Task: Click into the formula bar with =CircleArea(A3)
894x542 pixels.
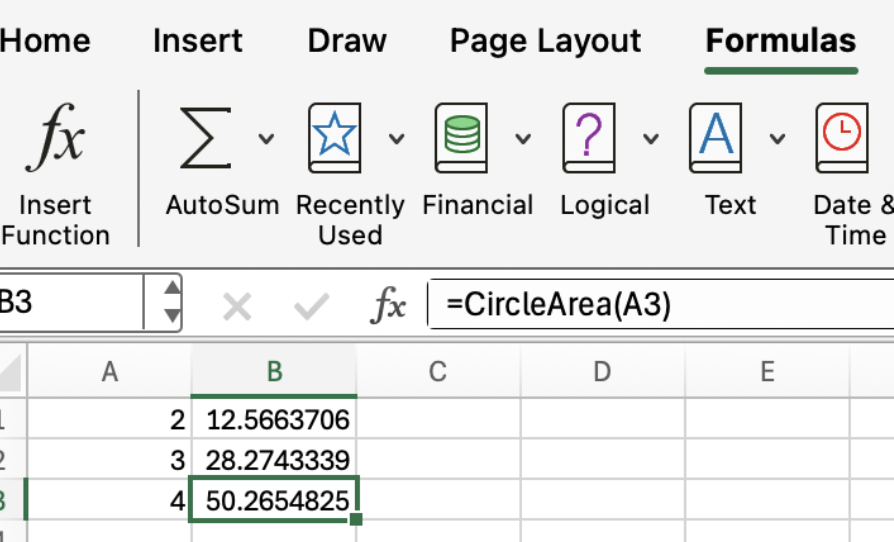Action: [661, 304]
